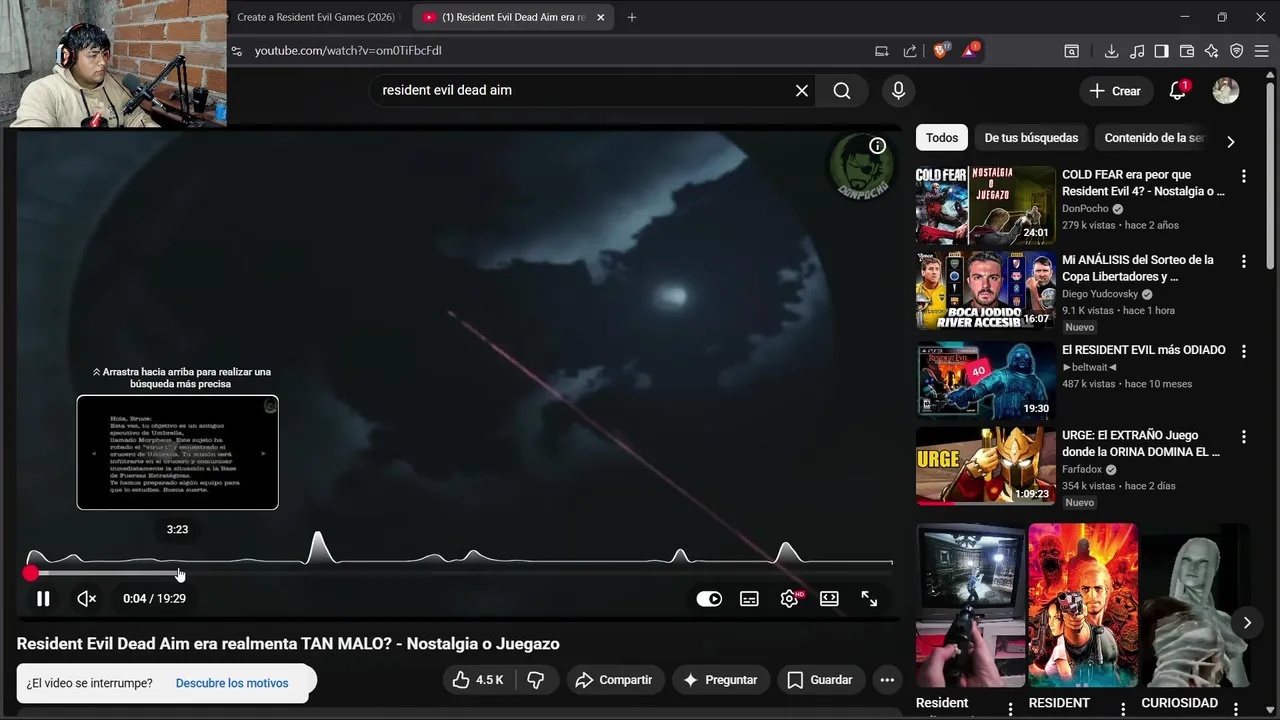Open the RESIDENT short with zombie art

(1083, 605)
